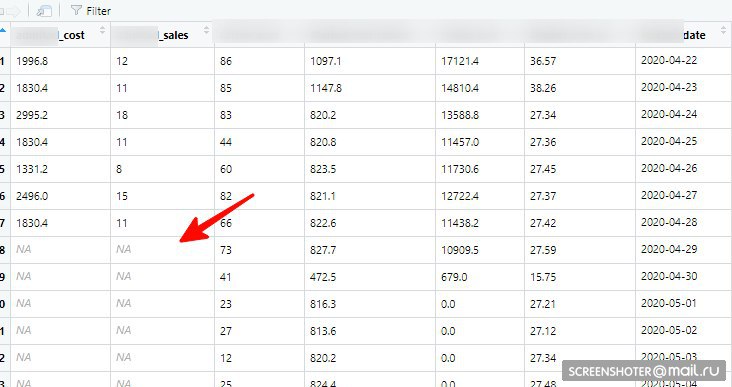Select cell value 85
732x387 pixels.
coord(226,88)
